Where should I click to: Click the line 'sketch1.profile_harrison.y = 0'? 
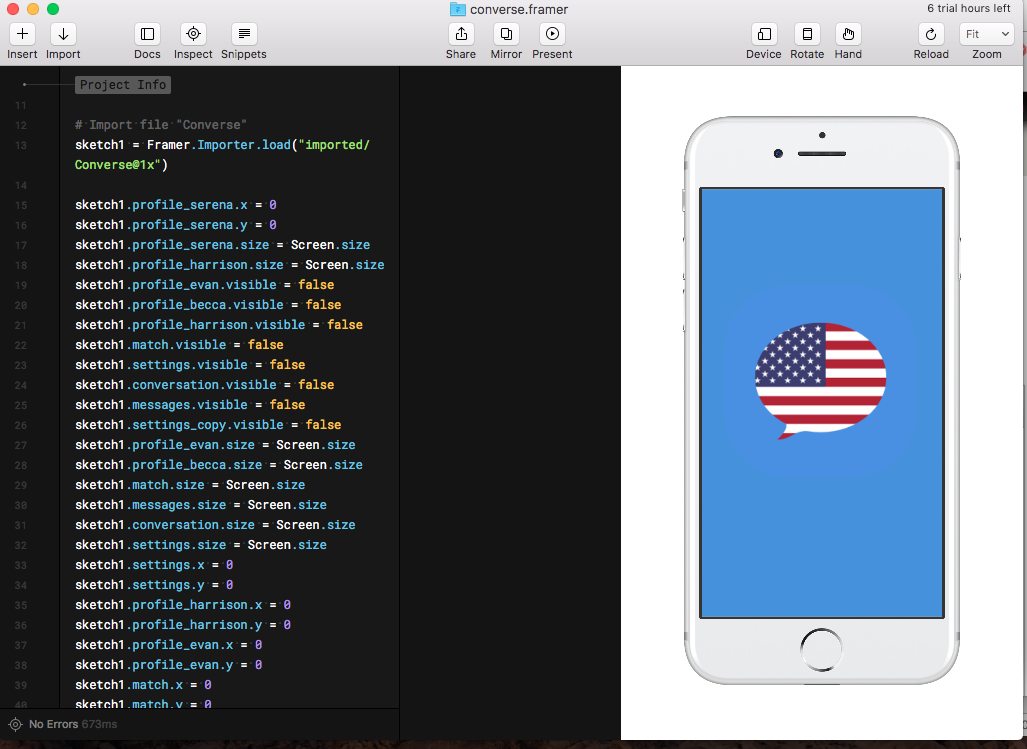[183, 625]
